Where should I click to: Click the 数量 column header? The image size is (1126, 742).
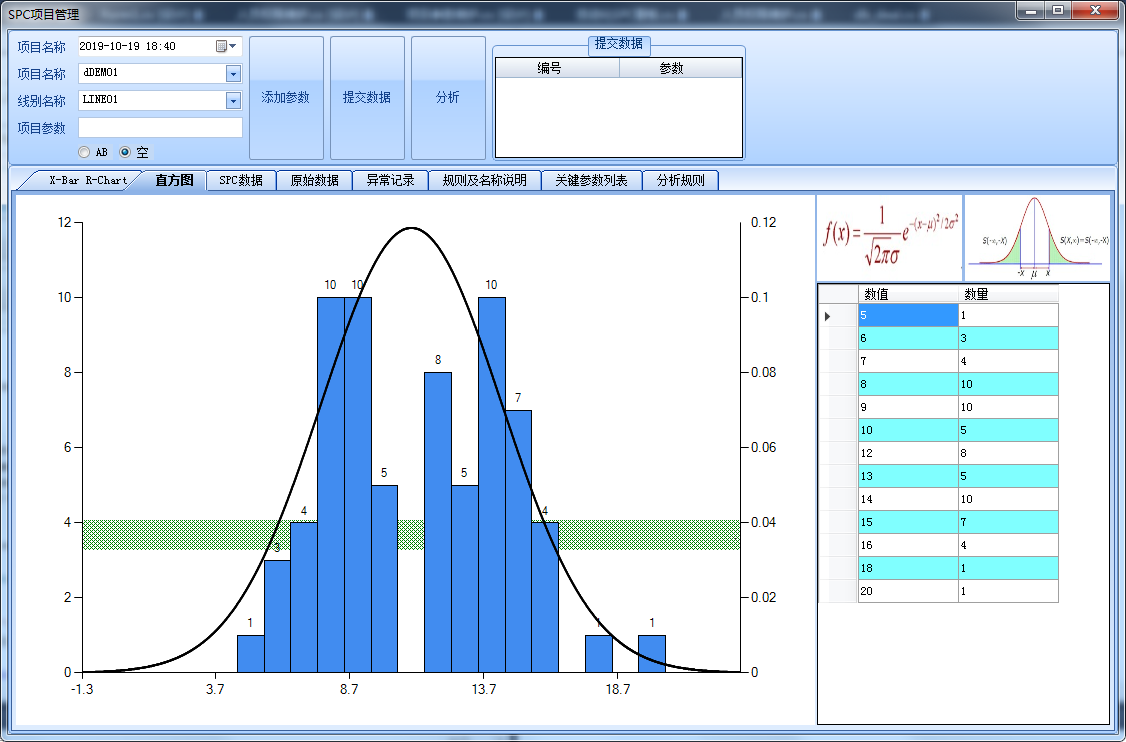tap(1007, 294)
